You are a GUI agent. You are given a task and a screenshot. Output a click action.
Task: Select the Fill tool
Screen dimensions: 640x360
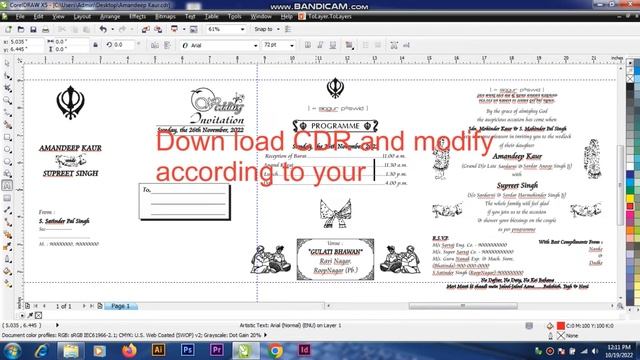(7, 271)
